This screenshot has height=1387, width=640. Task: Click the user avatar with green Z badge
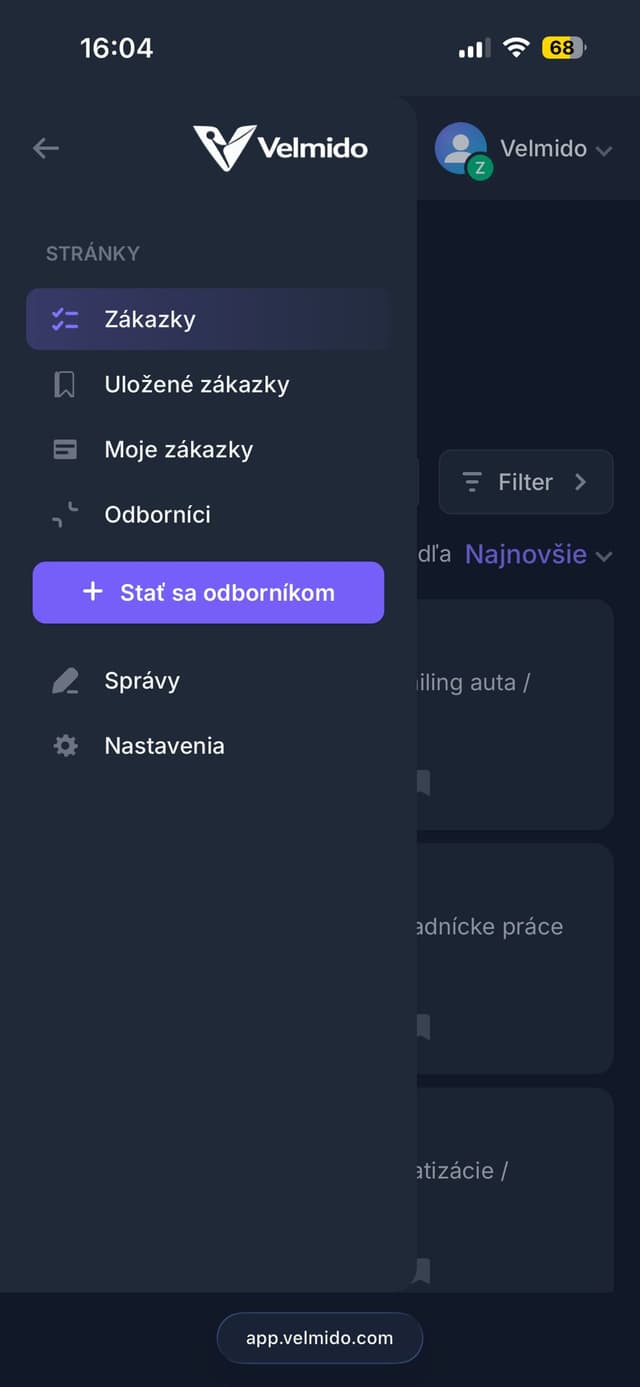point(461,148)
